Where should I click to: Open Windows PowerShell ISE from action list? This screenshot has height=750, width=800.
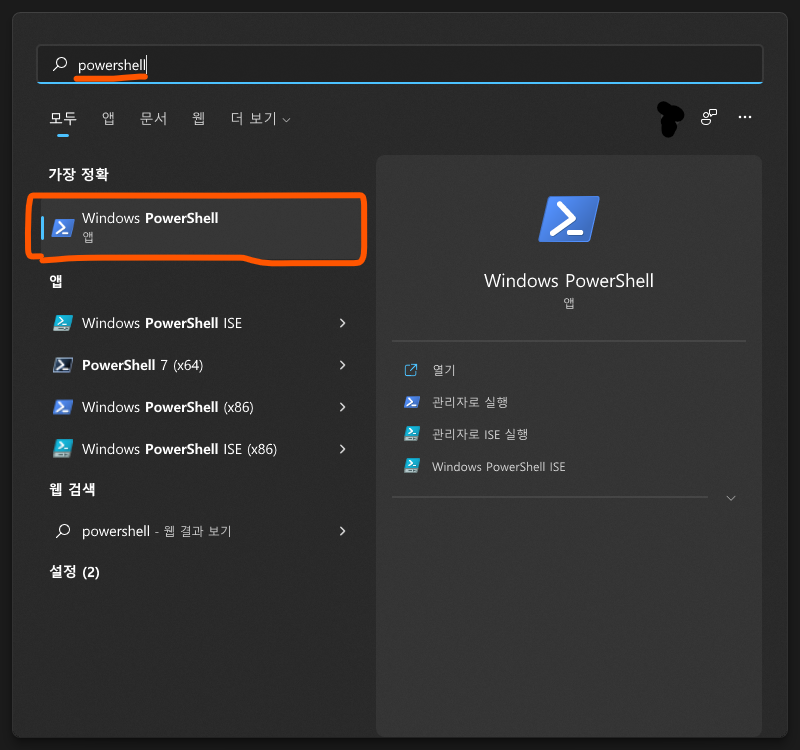point(498,466)
